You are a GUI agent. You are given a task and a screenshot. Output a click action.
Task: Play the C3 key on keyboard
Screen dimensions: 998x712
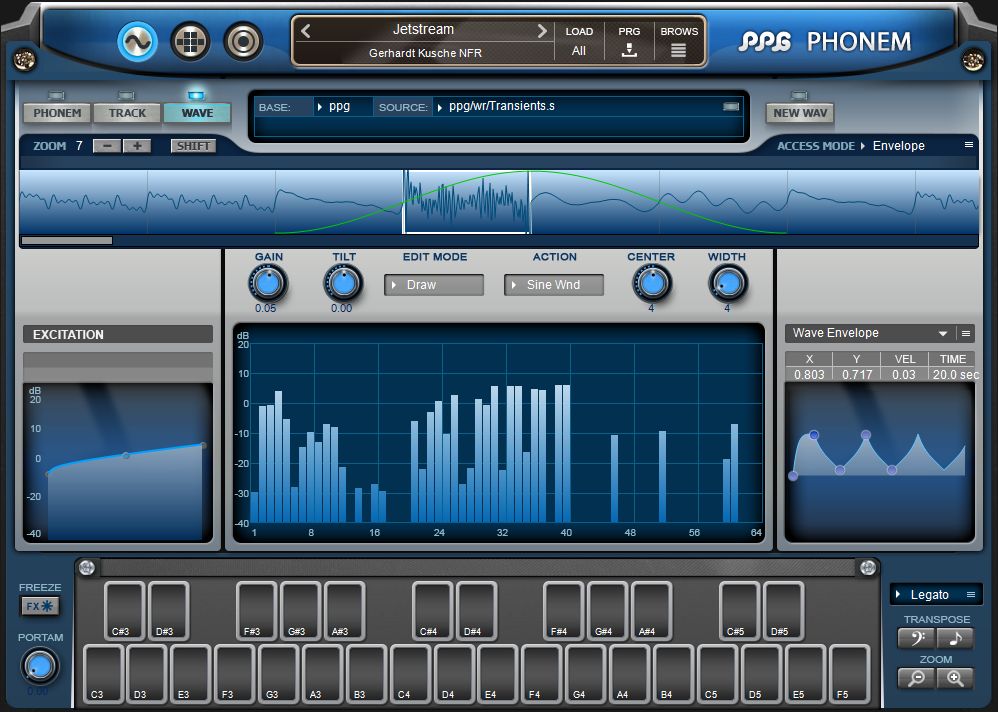click(104, 674)
